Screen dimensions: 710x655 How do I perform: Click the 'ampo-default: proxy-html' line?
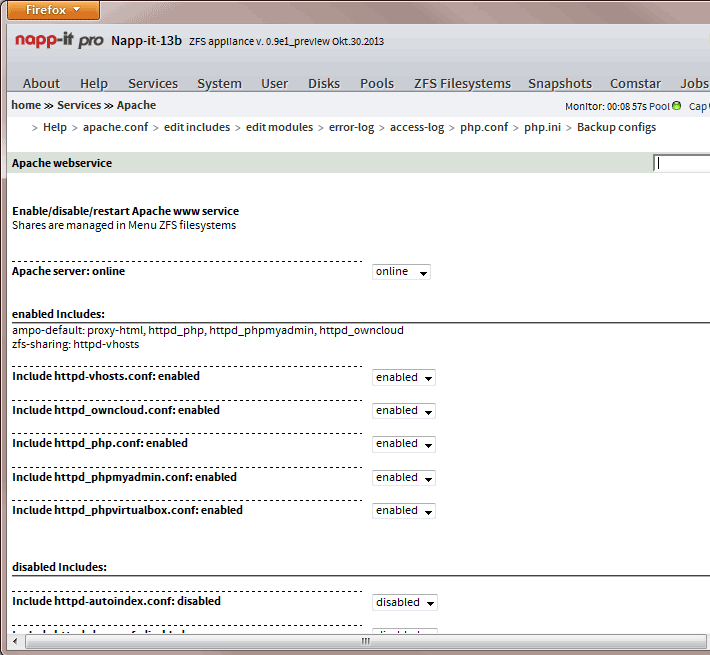208,330
